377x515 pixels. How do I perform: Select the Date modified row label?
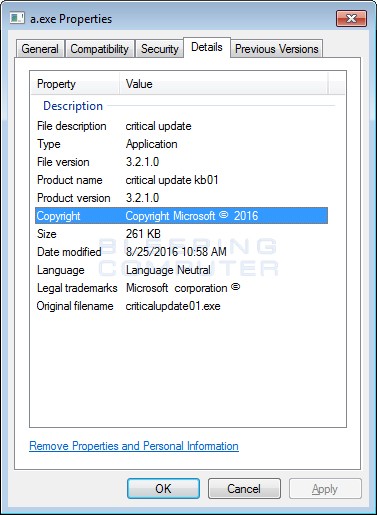point(69,252)
